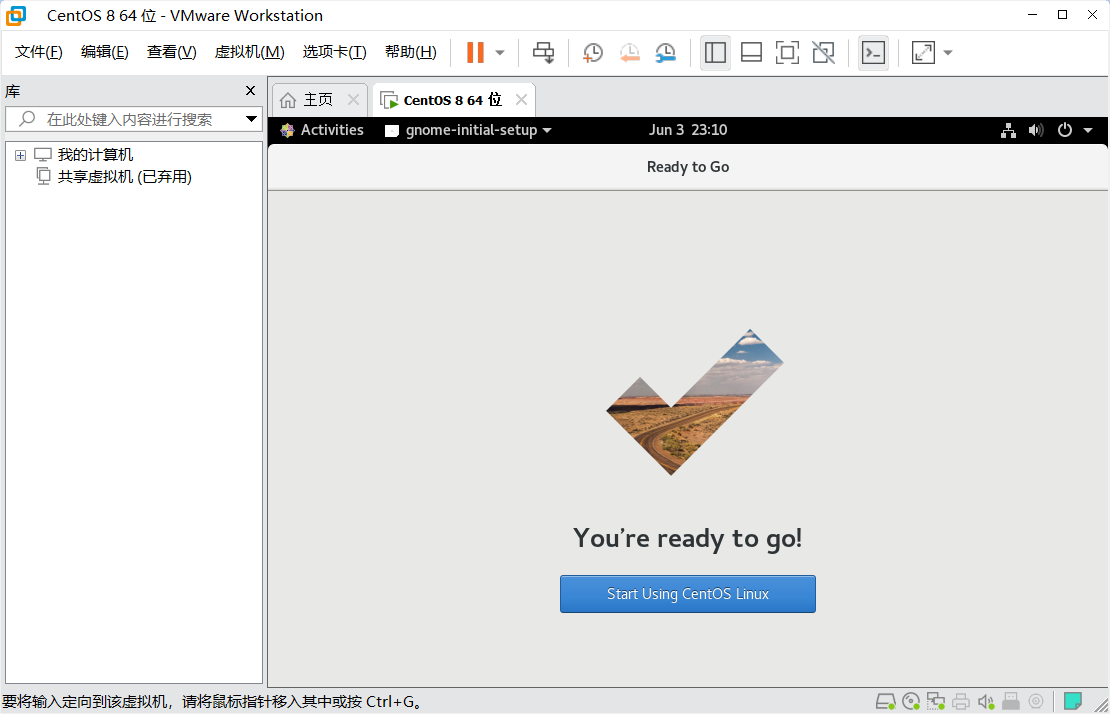
Task: Toggle the library sidebar view
Action: (715, 52)
